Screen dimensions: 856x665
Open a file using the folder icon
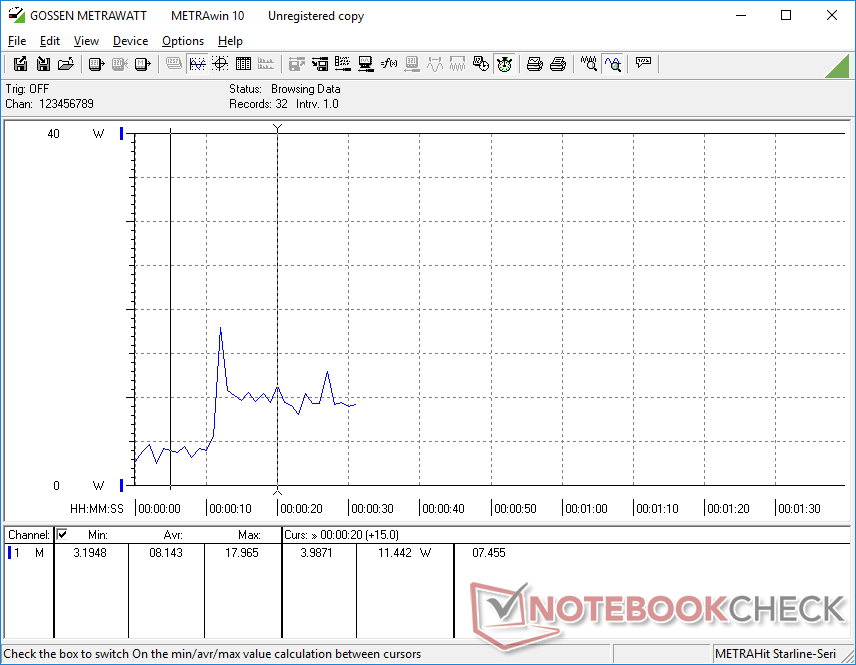pyautogui.click(x=66, y=64)
